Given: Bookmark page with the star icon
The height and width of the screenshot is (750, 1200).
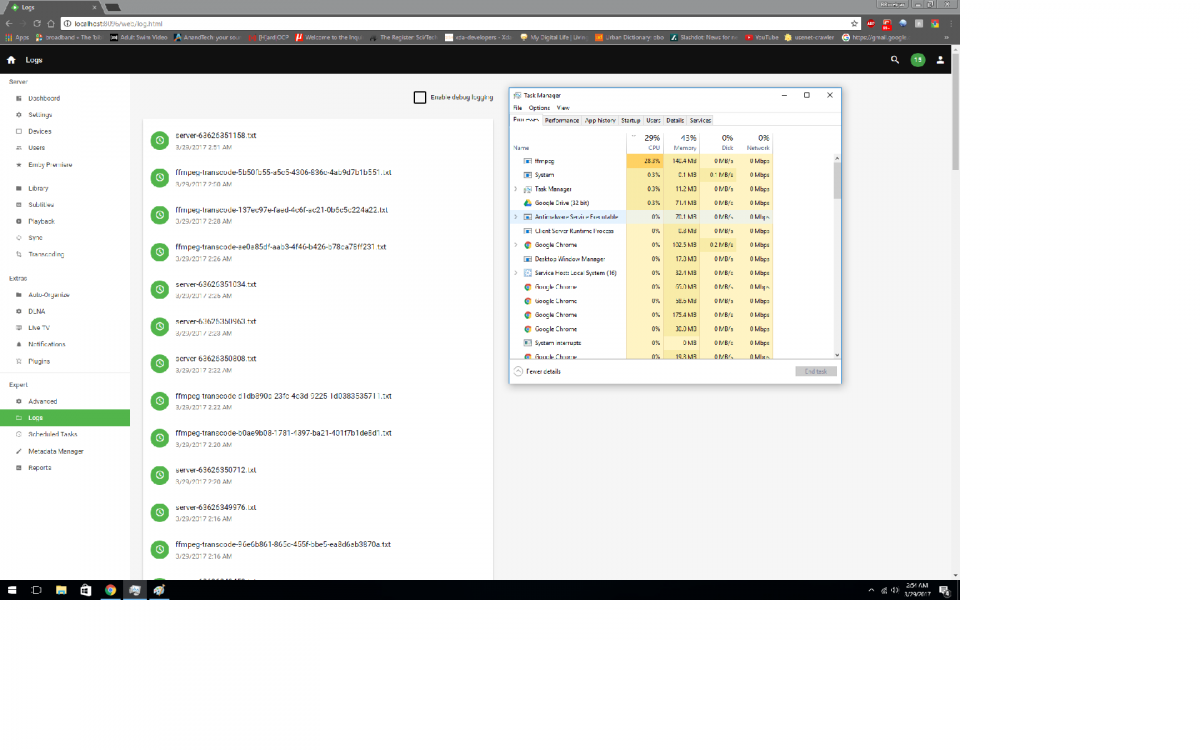Looking at the screenshot, I should pyautogui.click(x=854, y=23).
